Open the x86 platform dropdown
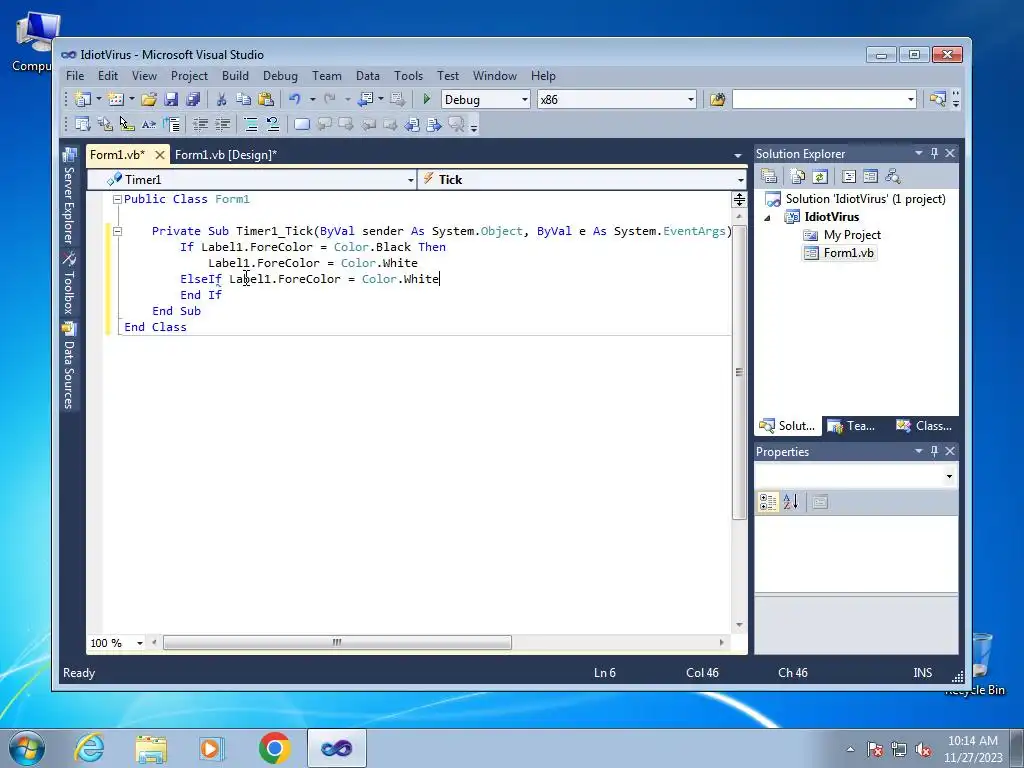 point(691,100)
